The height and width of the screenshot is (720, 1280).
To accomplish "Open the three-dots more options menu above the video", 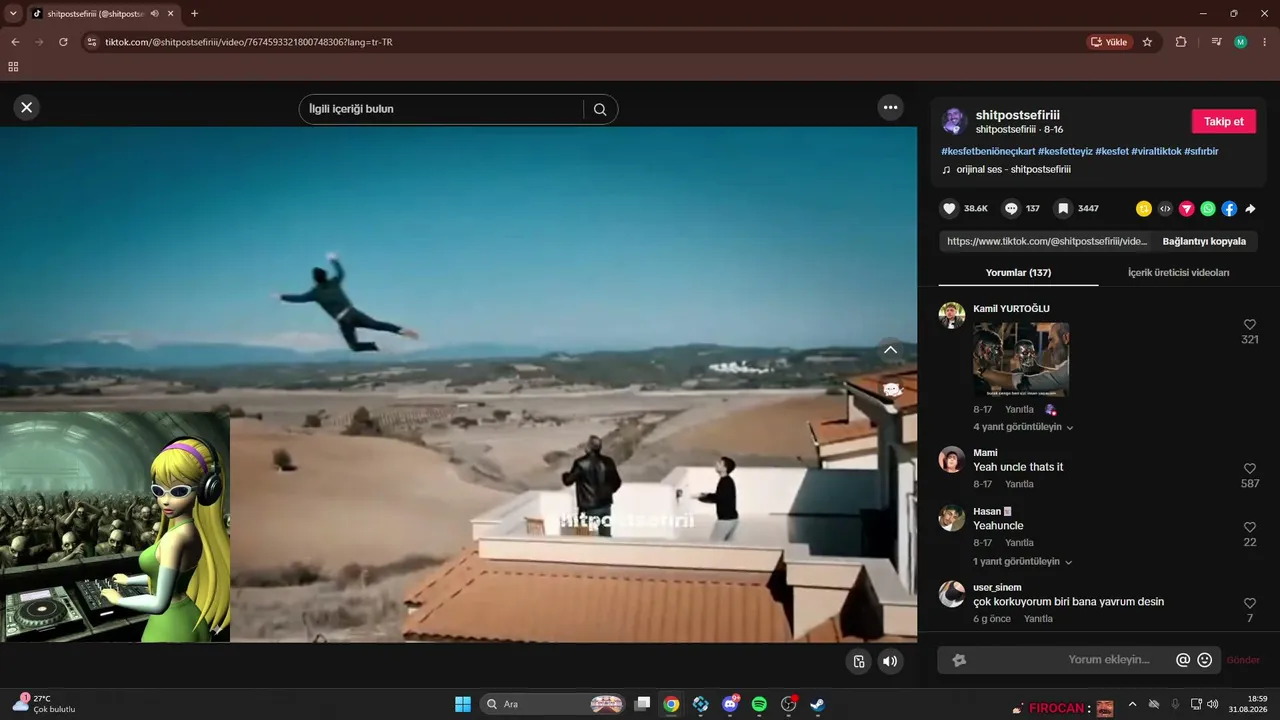I will point(890,107).
